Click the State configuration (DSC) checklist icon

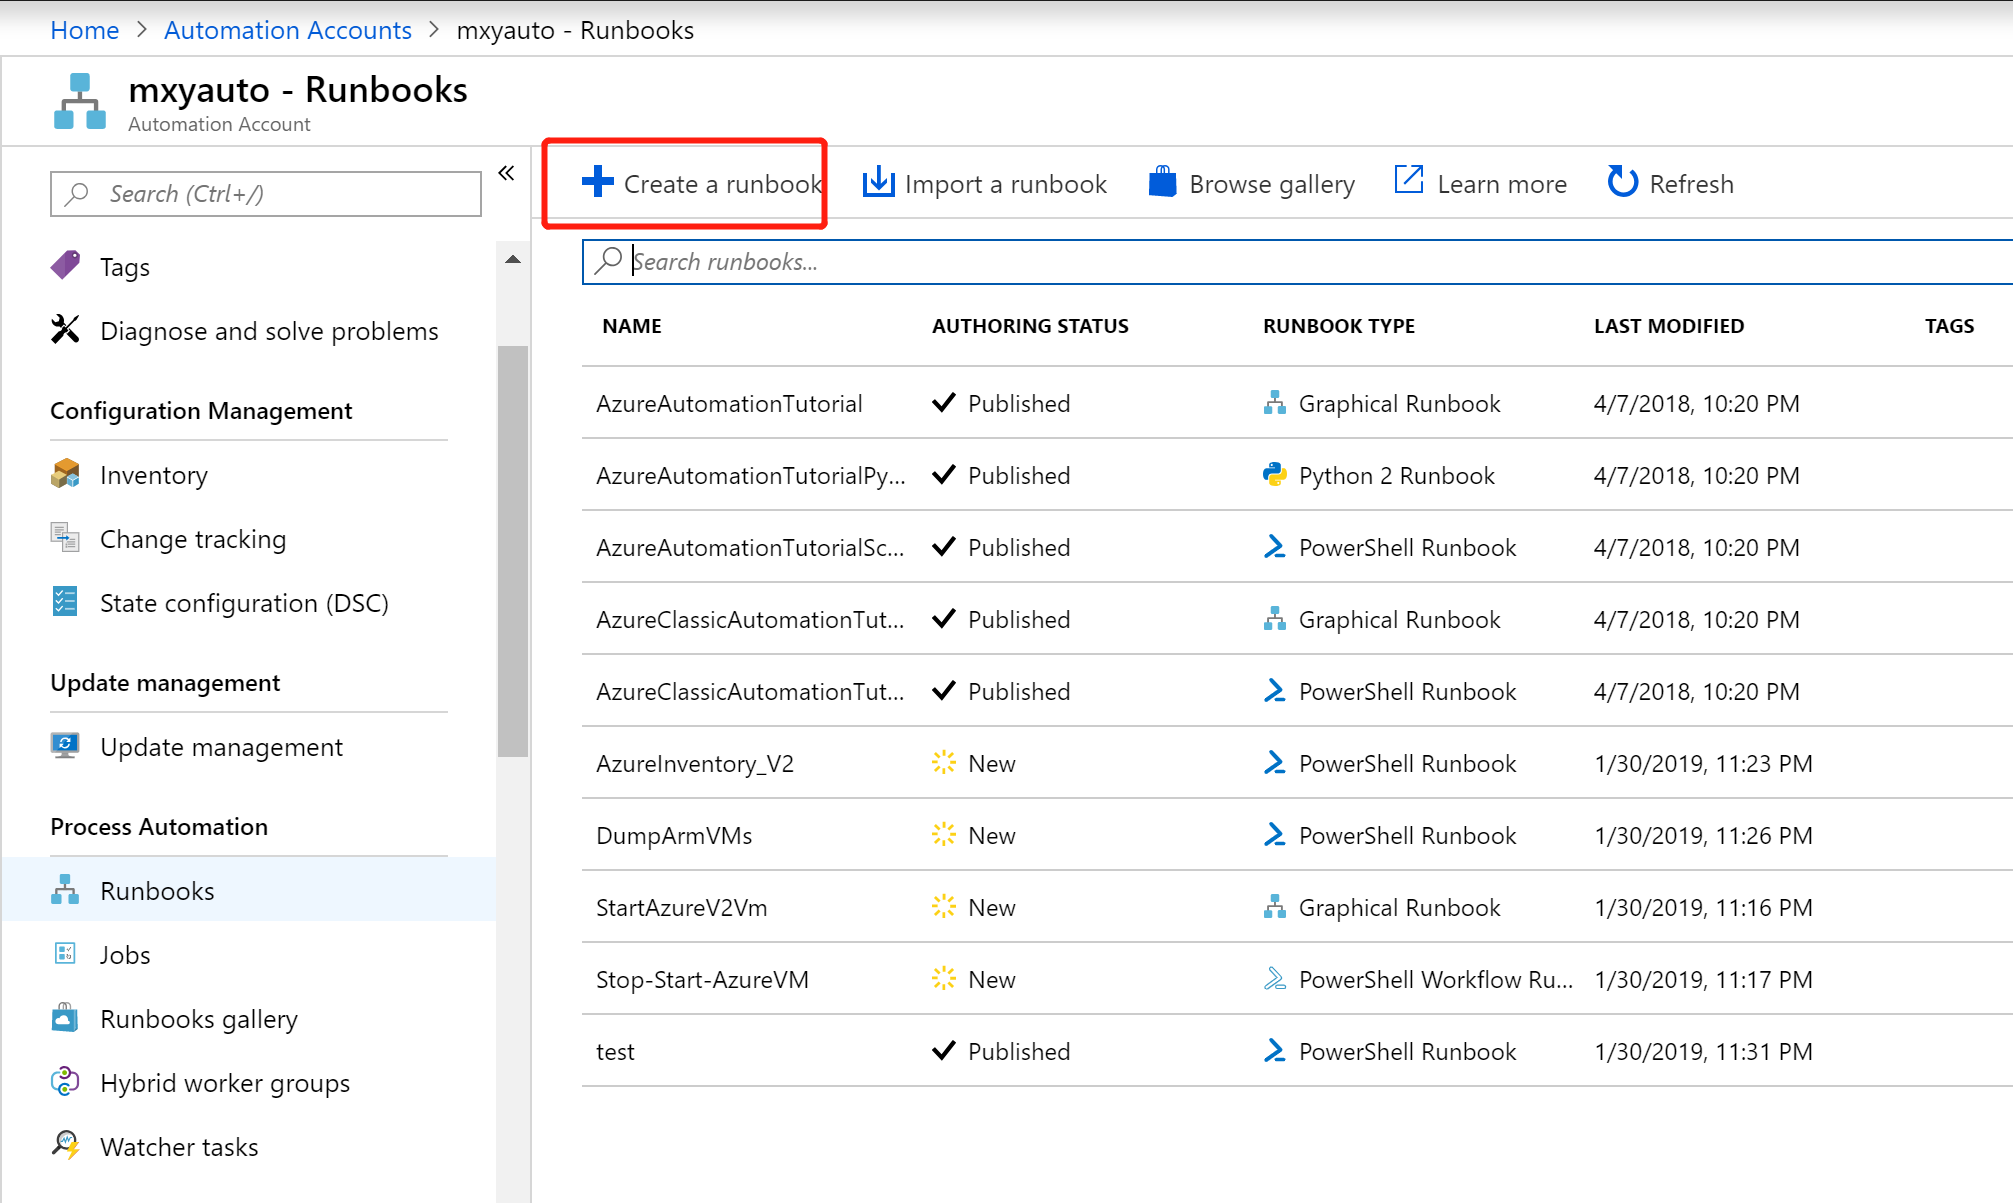(x=65, y=602)
